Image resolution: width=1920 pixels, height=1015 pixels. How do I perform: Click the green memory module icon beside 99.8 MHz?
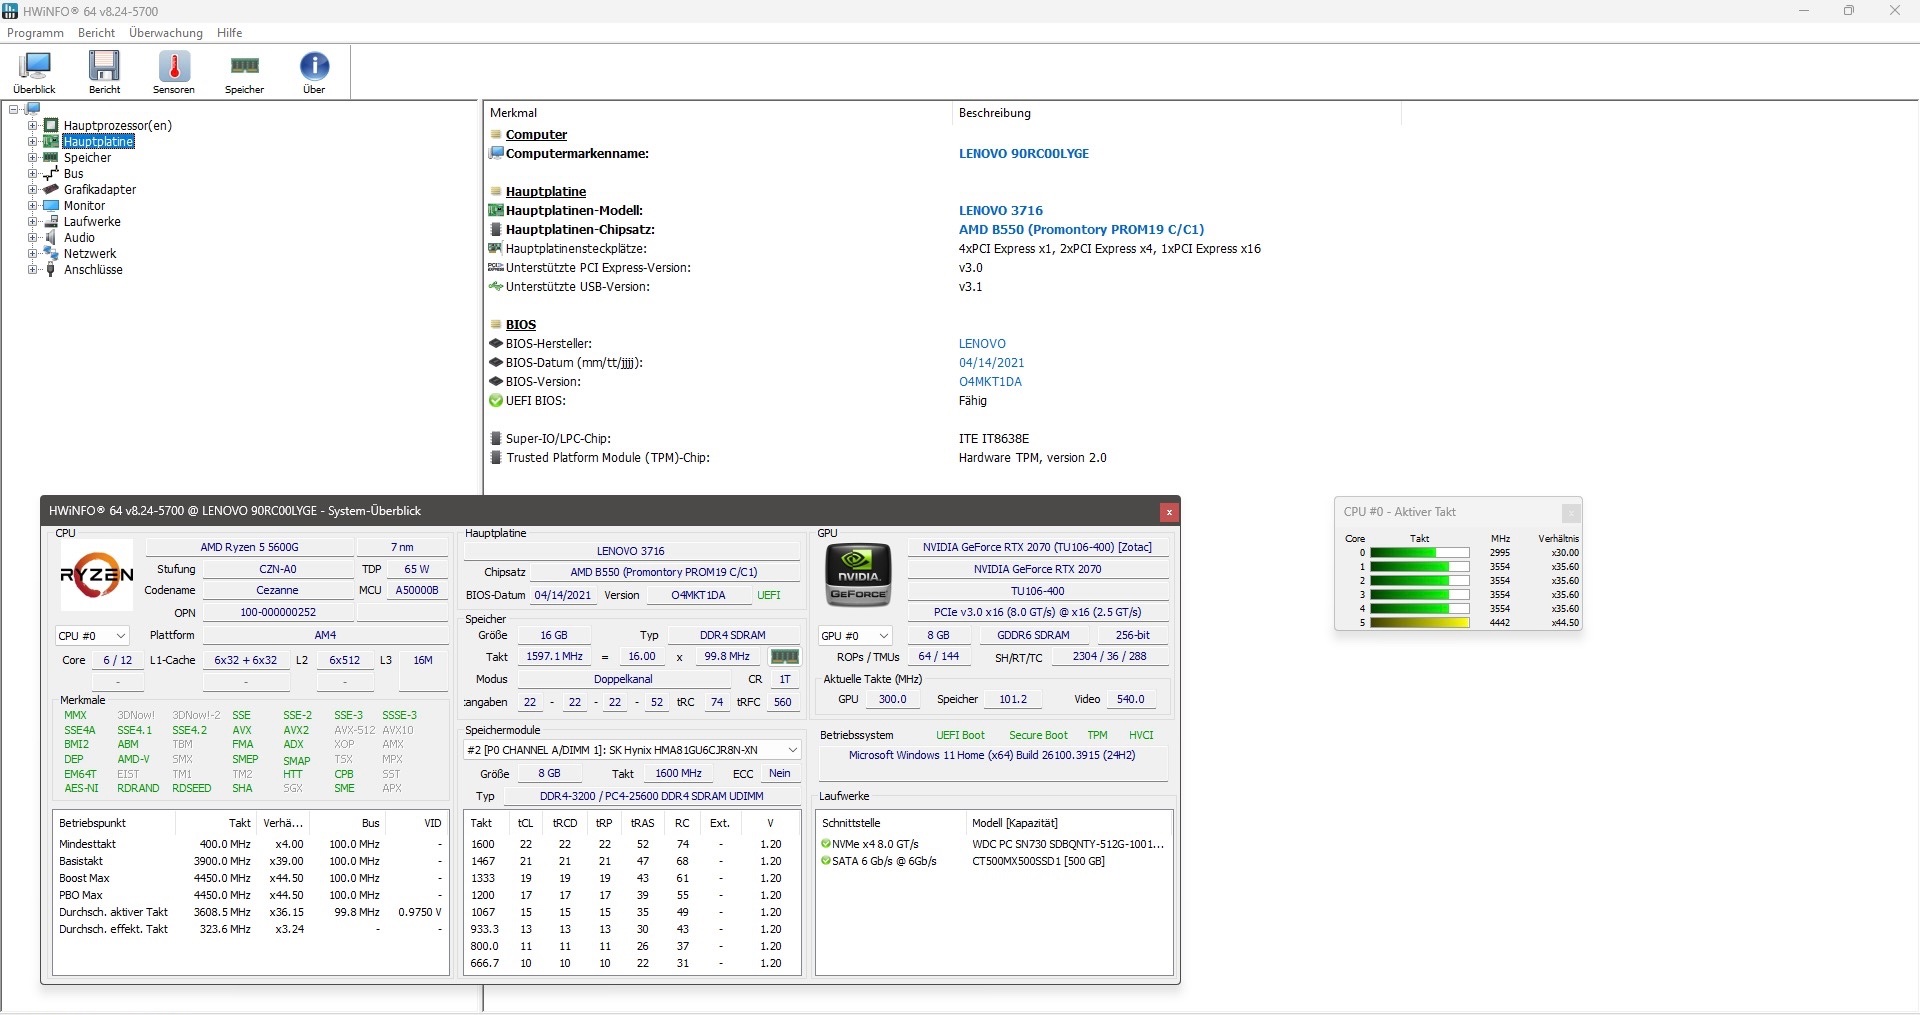pos(785,657)
